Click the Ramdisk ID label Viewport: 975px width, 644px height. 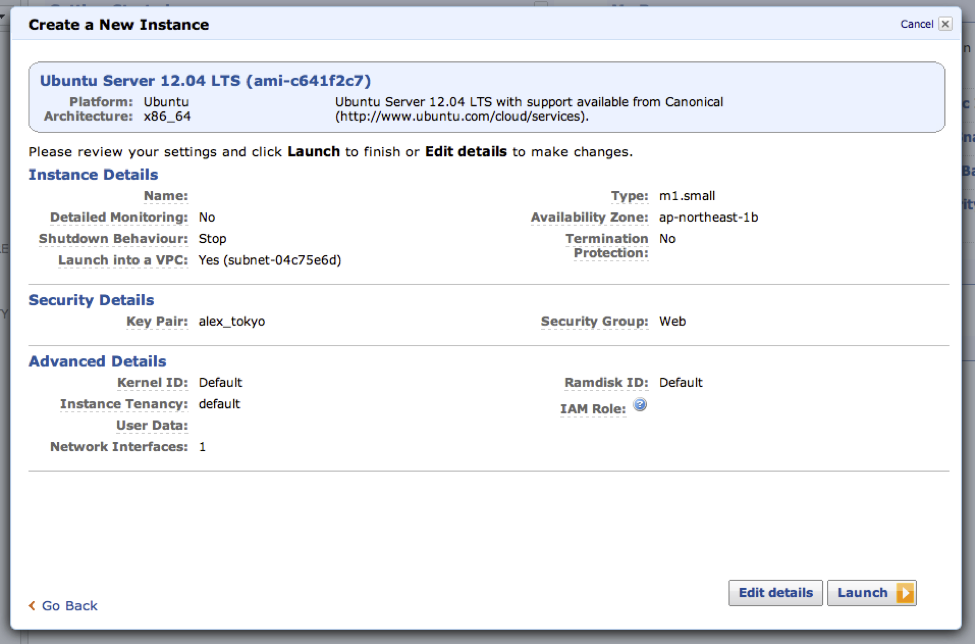pos(606,382)
